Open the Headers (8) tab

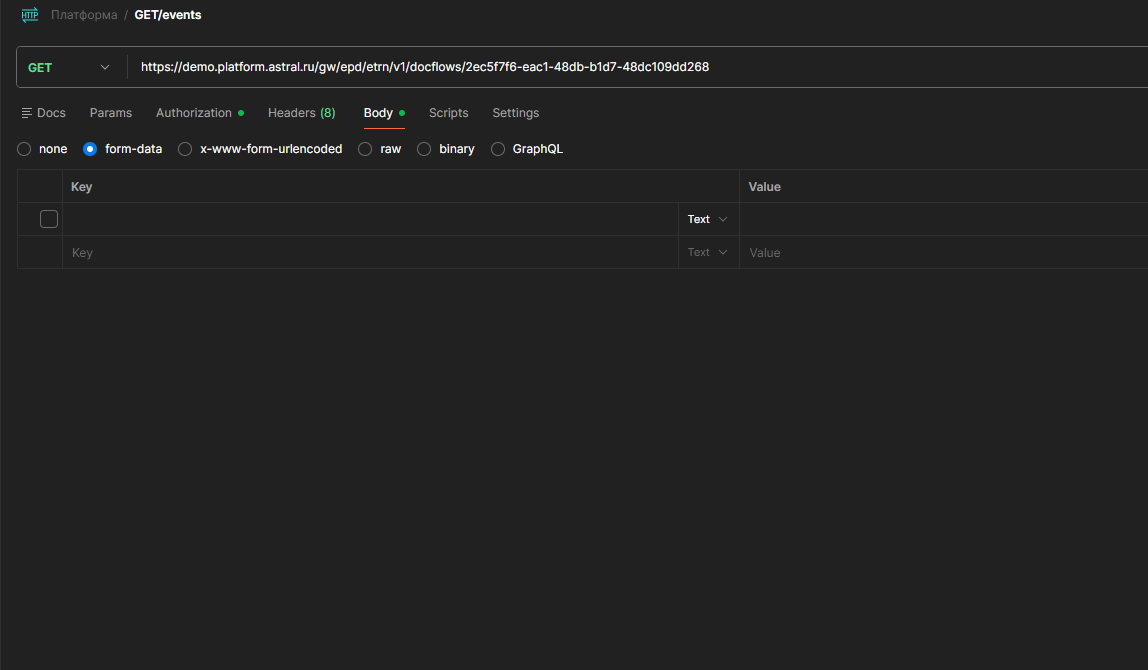click(302, 113)
